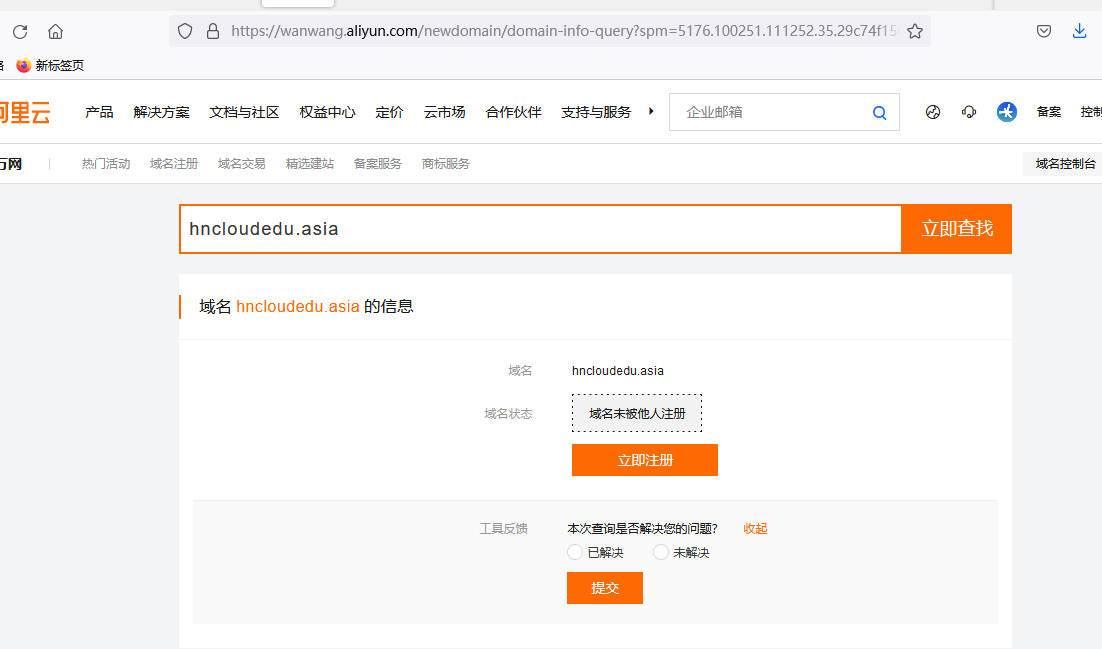Click the 备案 link in the header
The height and width of the screenshot is (649, 1102).
pos(1049,112)
